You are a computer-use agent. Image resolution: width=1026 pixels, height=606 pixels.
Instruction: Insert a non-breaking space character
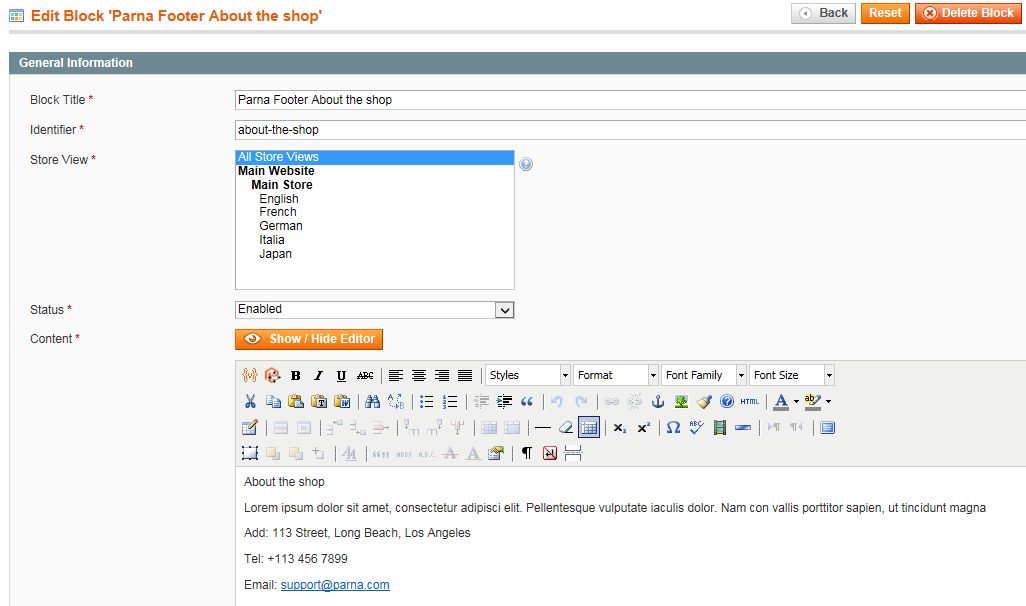tap(550, 453)
